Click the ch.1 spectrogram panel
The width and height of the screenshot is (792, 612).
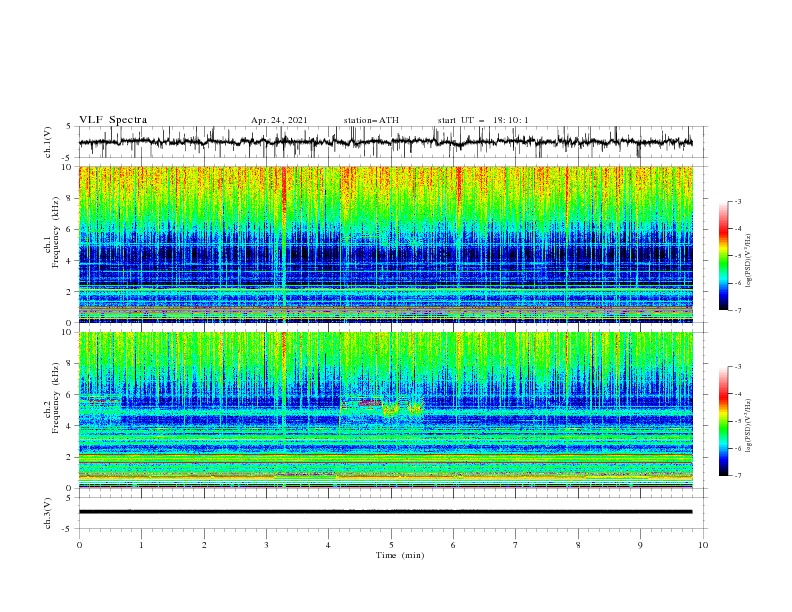coord(385,244)
